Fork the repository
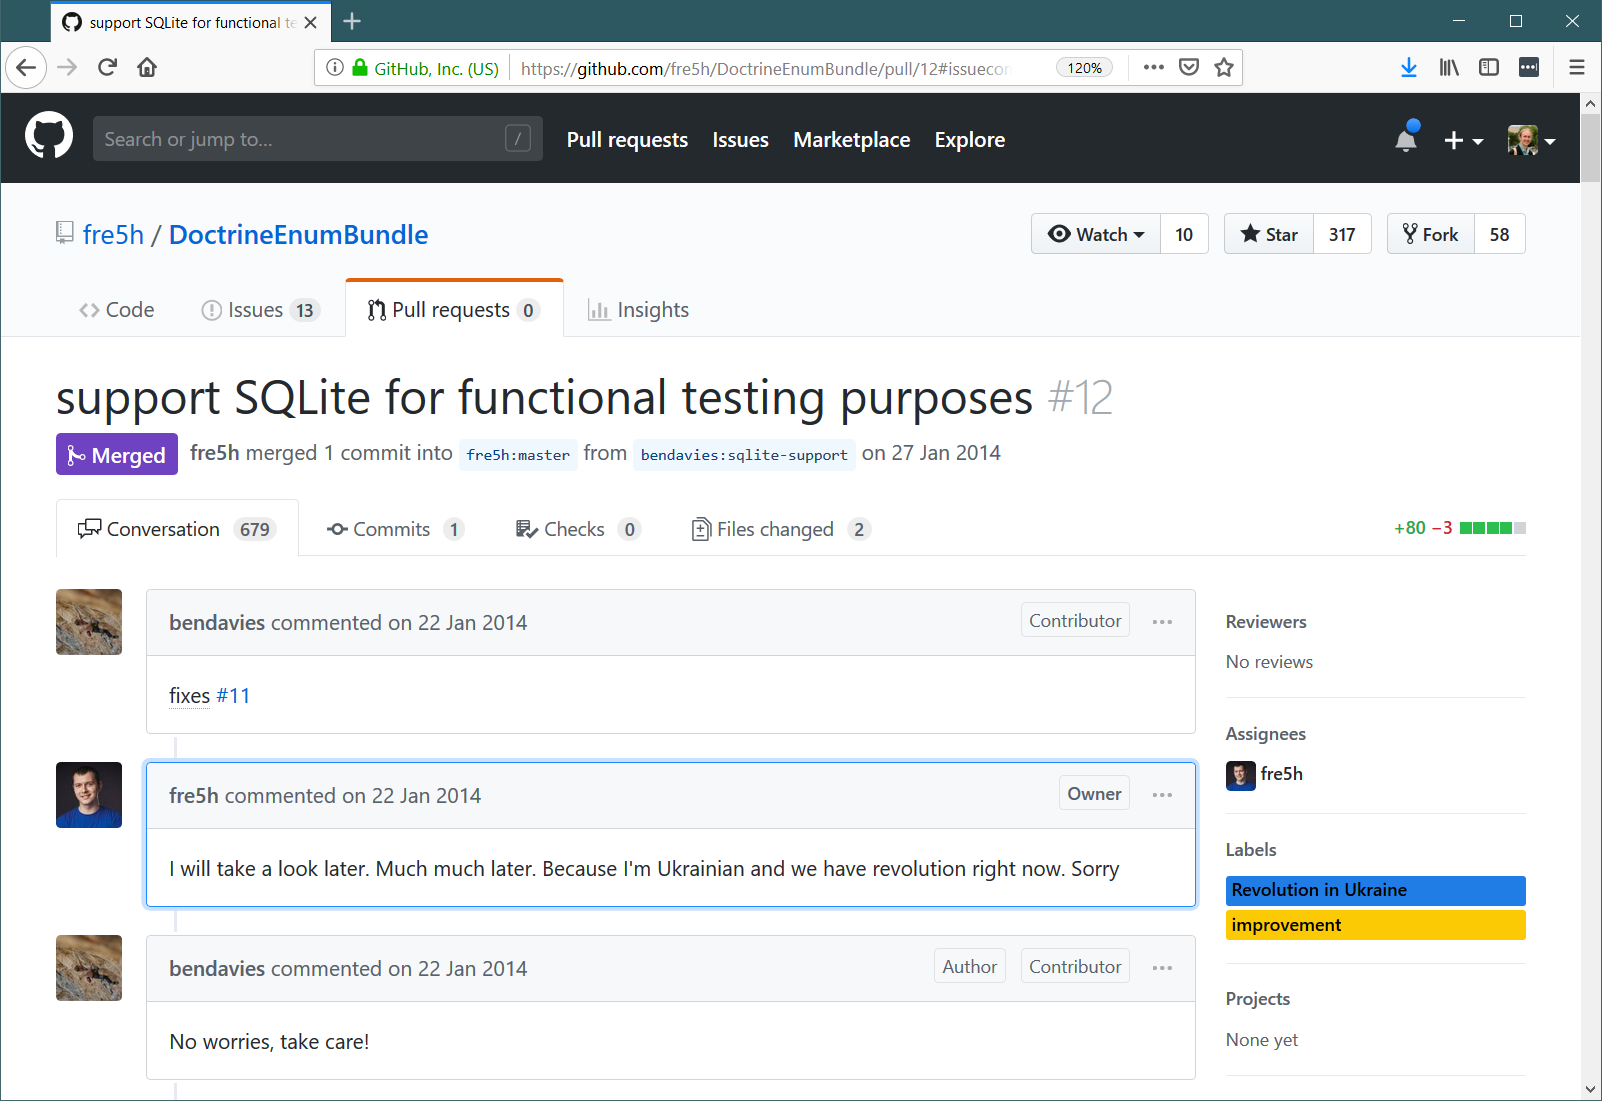This screenshot has height=1101, width=1602. tap(1431, 234)
